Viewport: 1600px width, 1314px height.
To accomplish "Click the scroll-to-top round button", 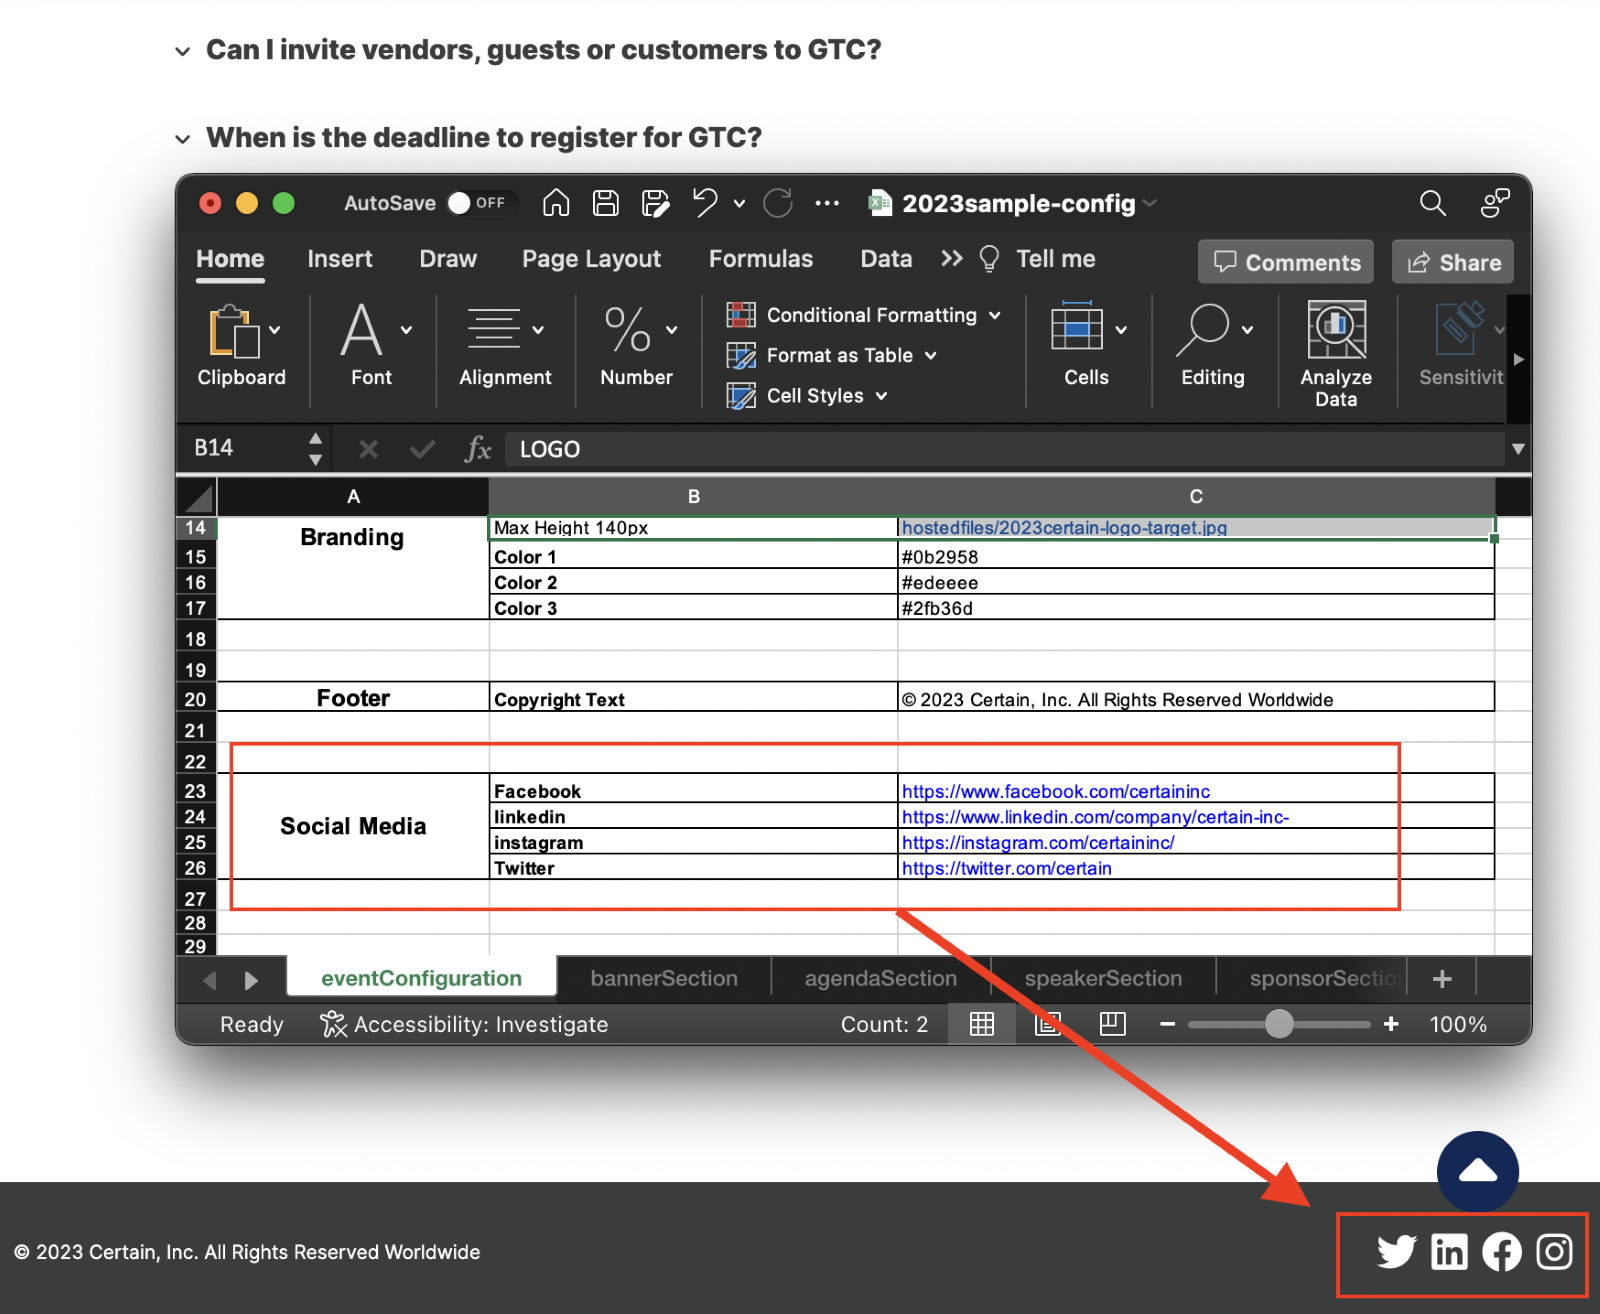I will click(x=1478, y=1172).
